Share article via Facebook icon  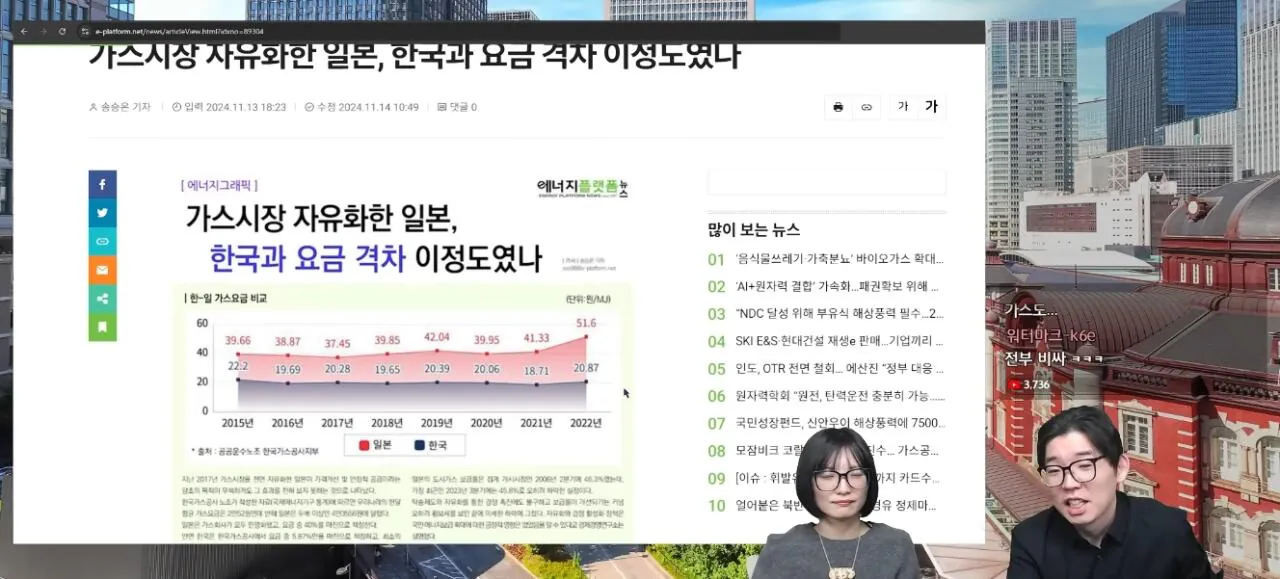(x=102, y=185)
